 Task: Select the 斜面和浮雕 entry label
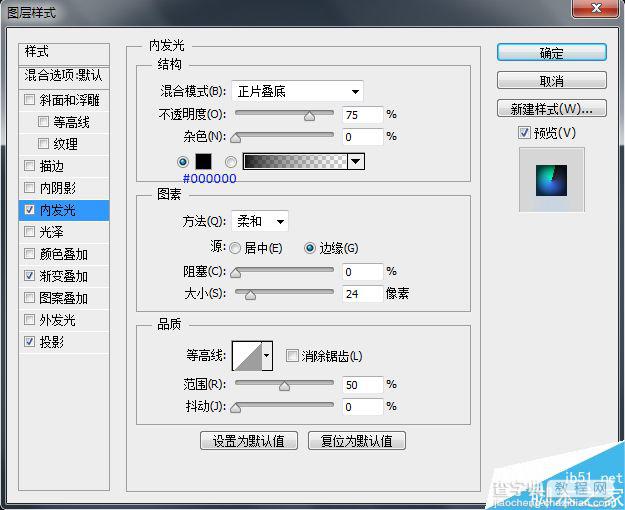[x=69, y=100]
